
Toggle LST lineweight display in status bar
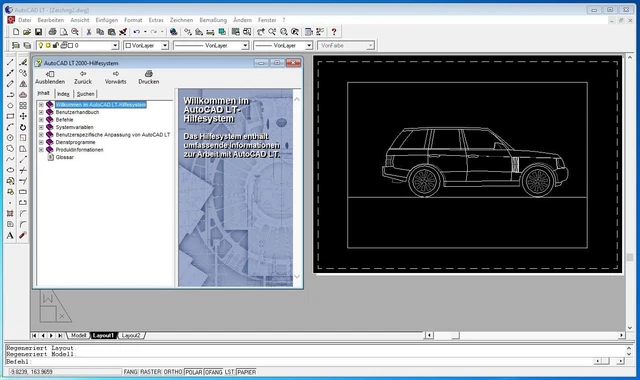[229, 372]
